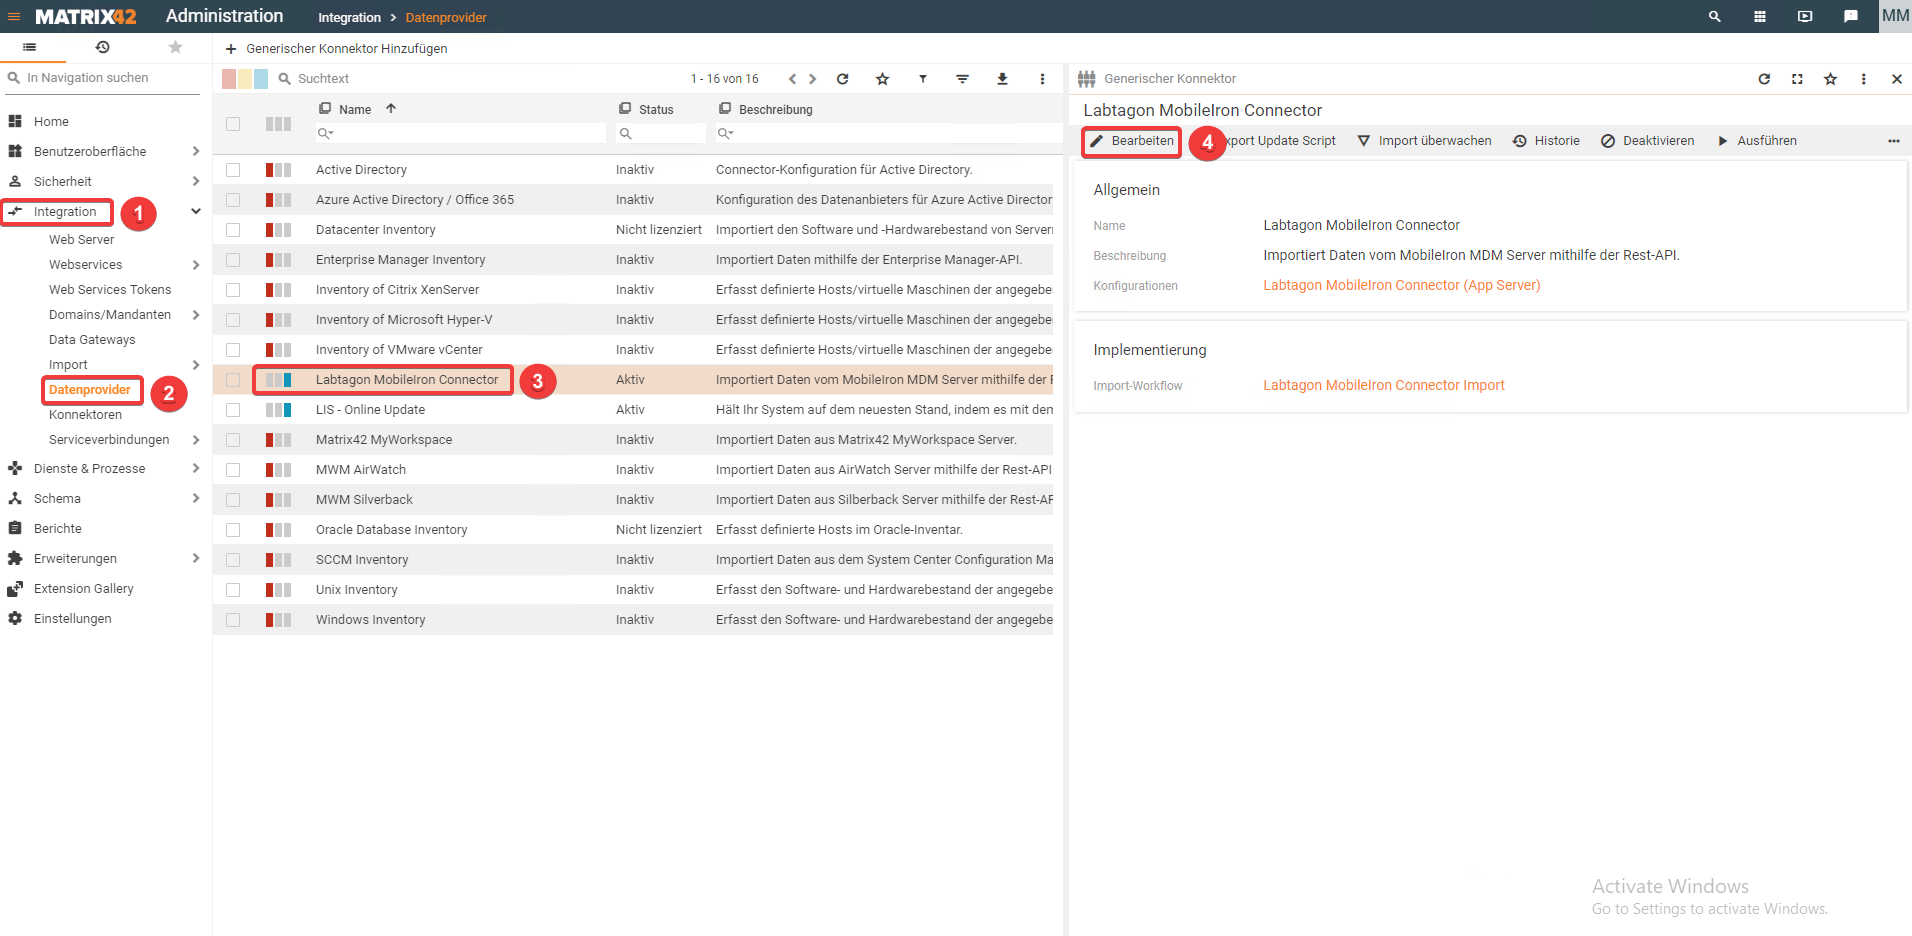The height and width of the screenshot is (936, 1912).
Task: Open the hamburger menu beside the Matrix42 logo
Action: coord(14,16)
